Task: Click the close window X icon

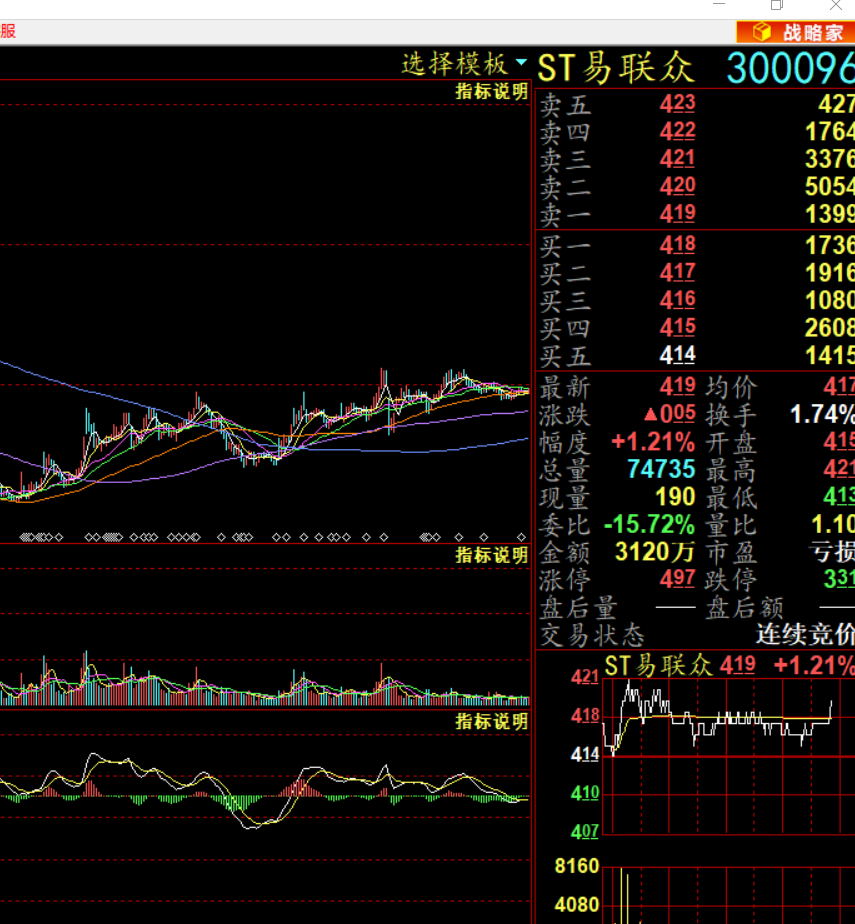Action: coord(836,5)
